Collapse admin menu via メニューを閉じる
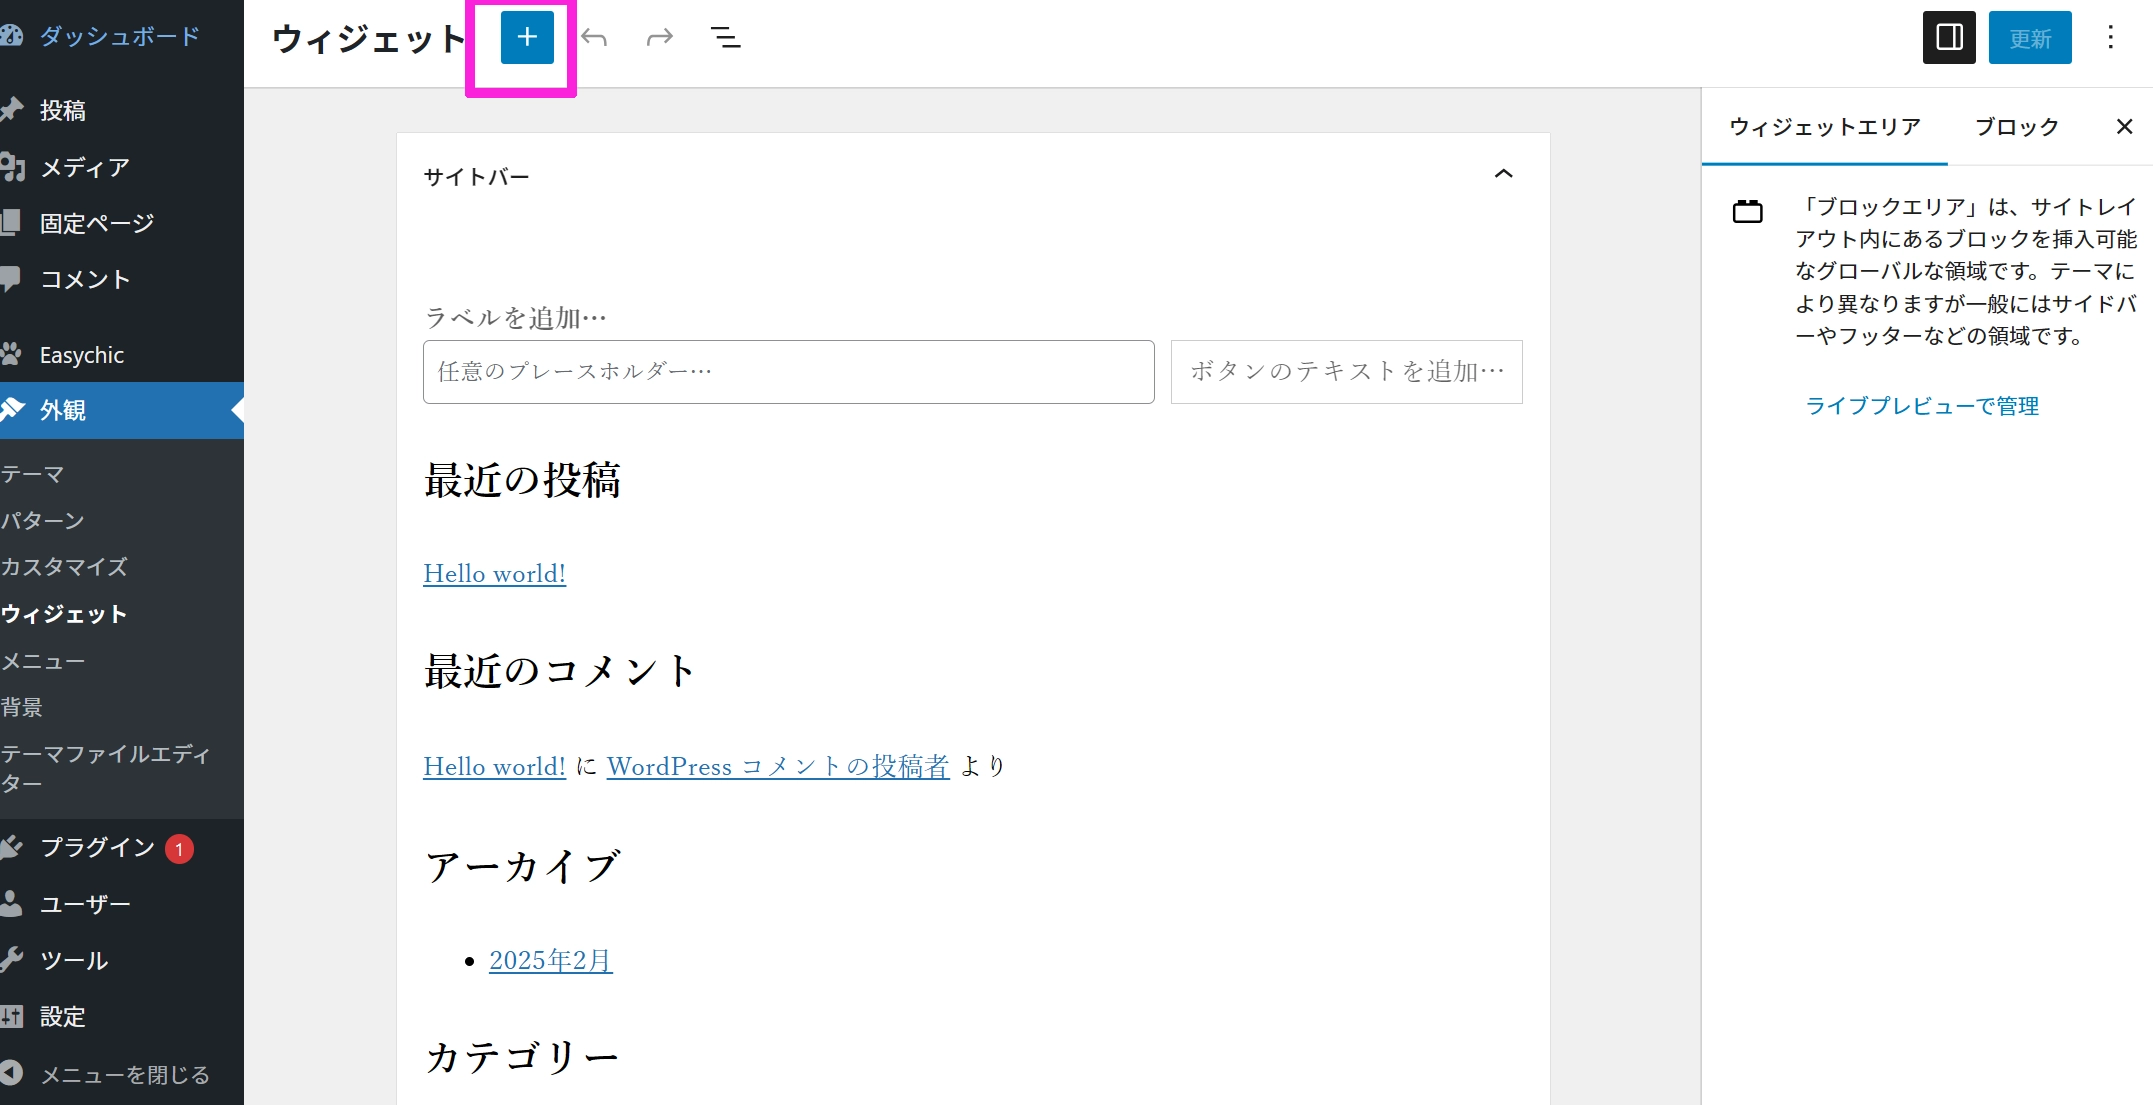The height and width of the screenshot is (1105, 2153). point(124,1074)
